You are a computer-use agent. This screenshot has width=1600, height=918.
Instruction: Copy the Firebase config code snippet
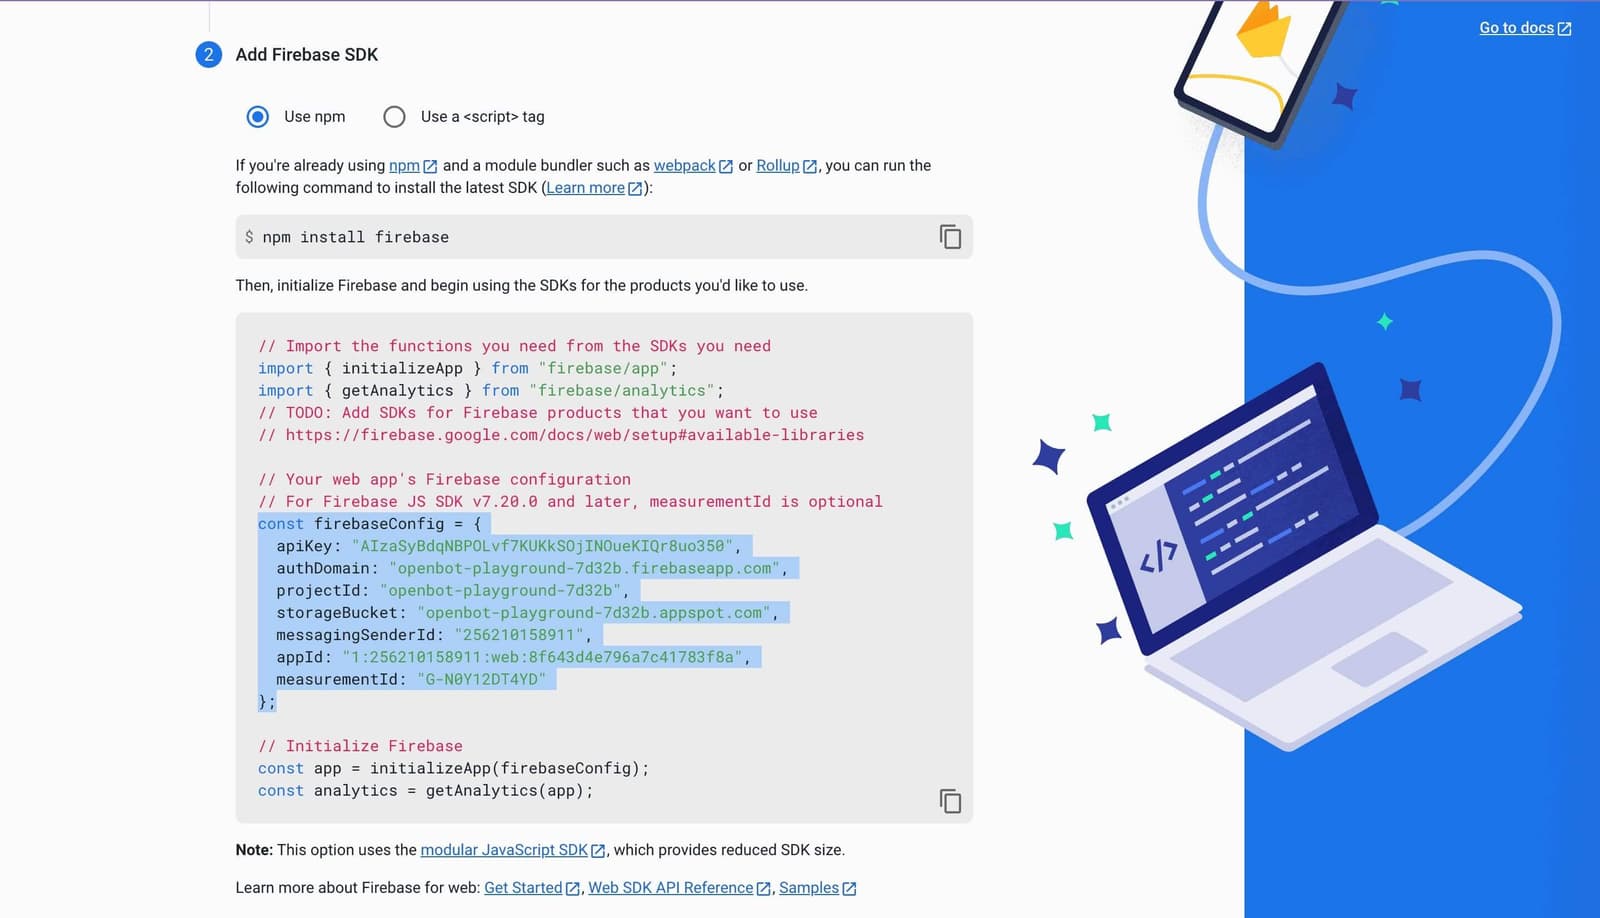tap(950, 801)
